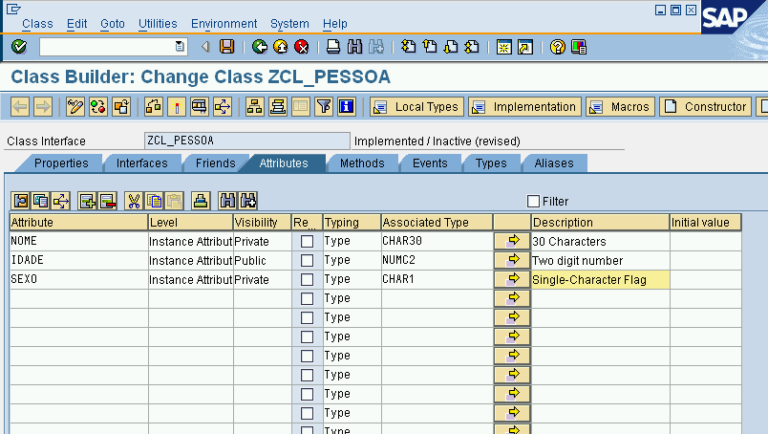Image resolution: width=768 pixels, height=434 pixels.
Task: Click the Delete row icon above attribute table
Action: click(x=107, y=201)
